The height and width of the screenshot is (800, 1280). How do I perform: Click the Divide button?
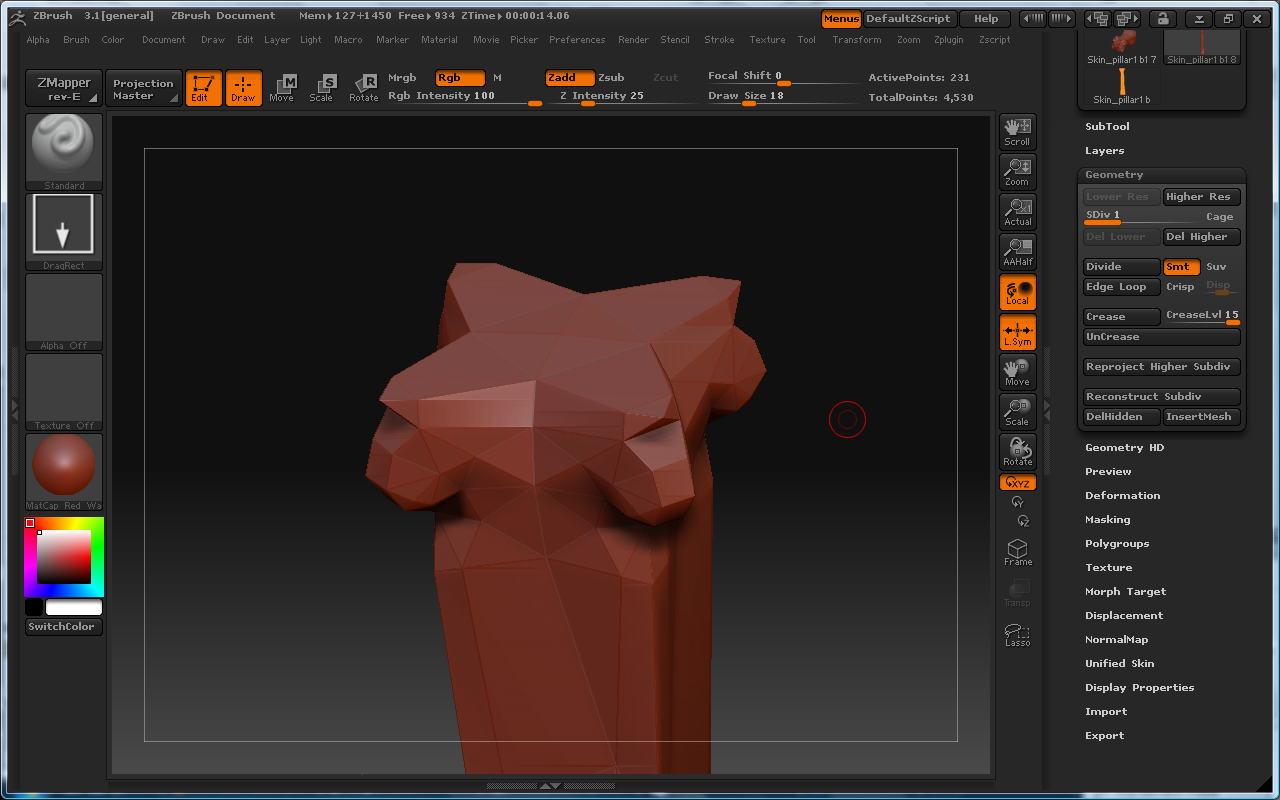1119,267
